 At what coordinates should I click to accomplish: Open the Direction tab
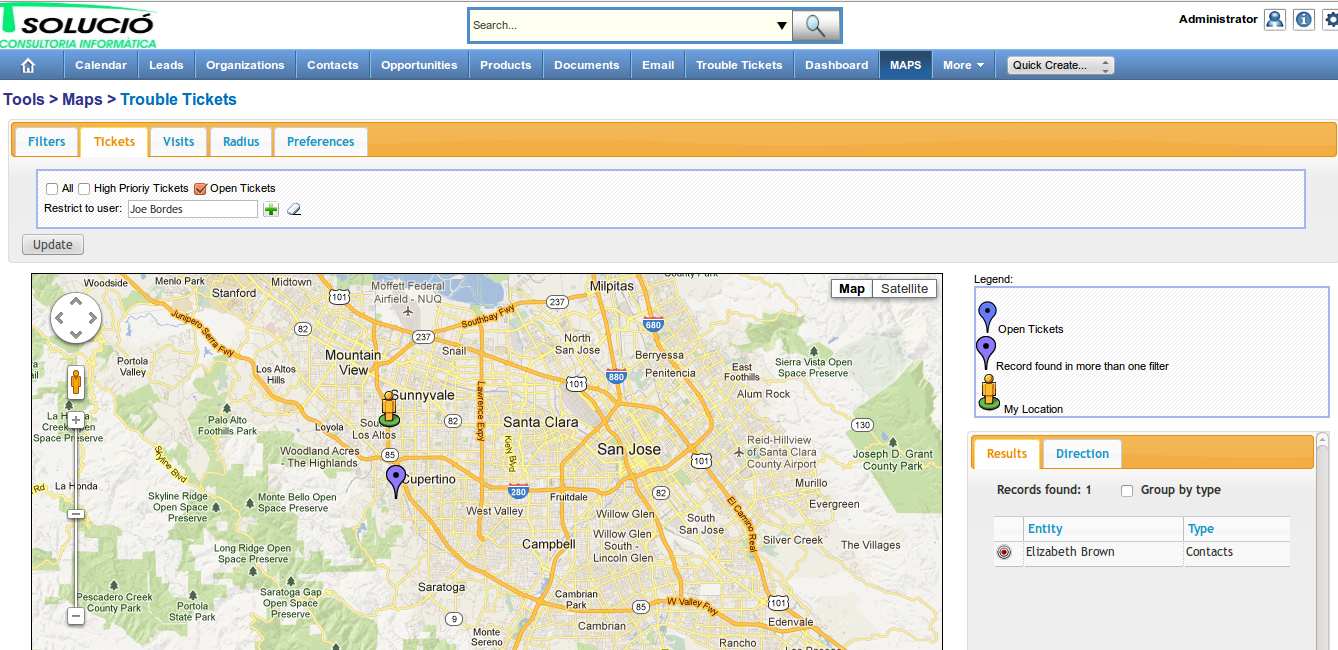tap(1082, 454)
